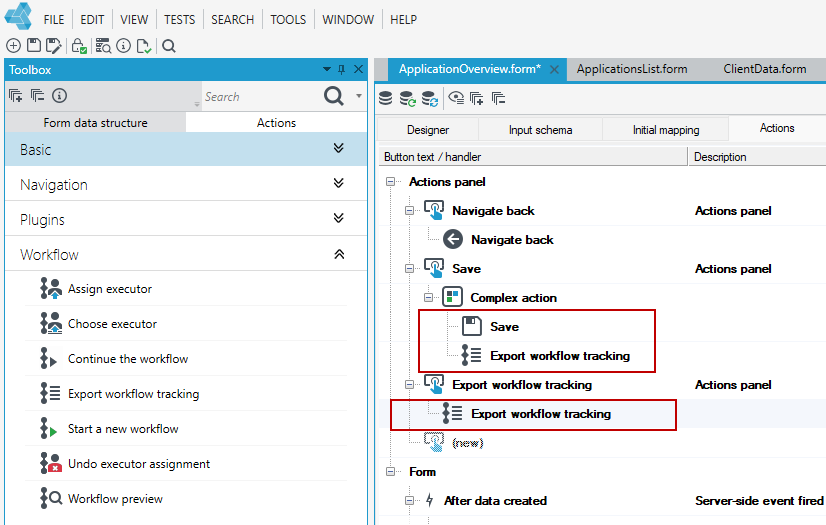Collapse the Actions panel tree node
Screen dimensions: 826x525
[x=390, y=182]
